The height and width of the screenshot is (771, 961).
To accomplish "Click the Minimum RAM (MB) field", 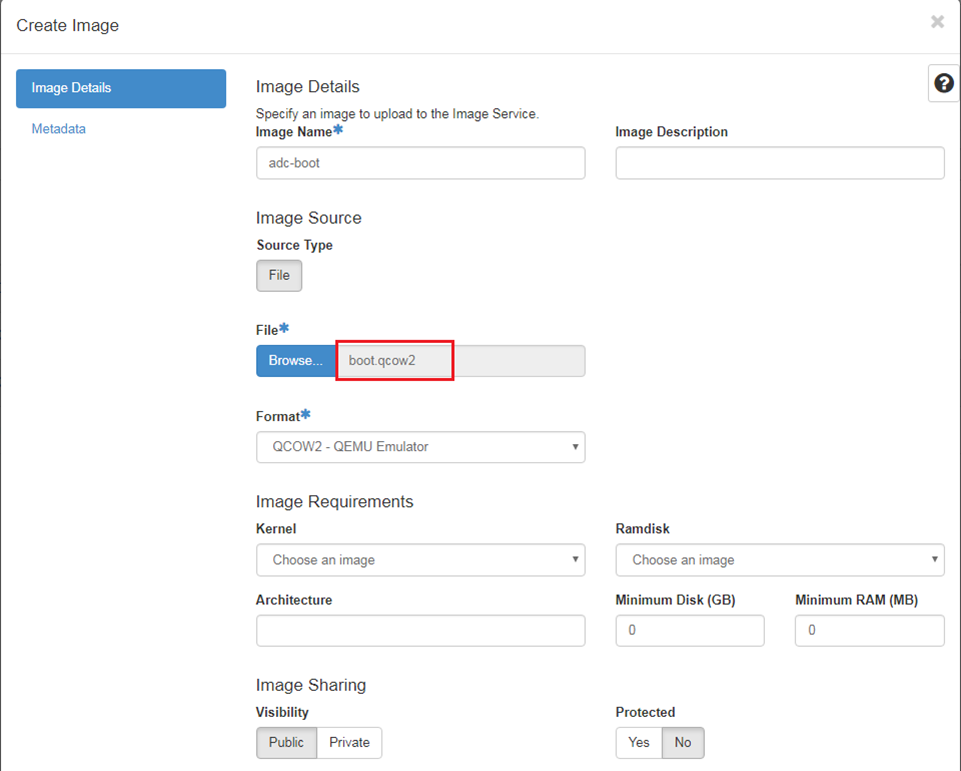I will click(869, 631).
